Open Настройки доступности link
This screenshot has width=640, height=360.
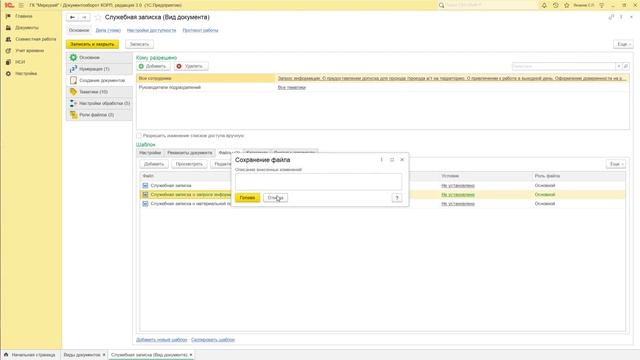(151, 30)
